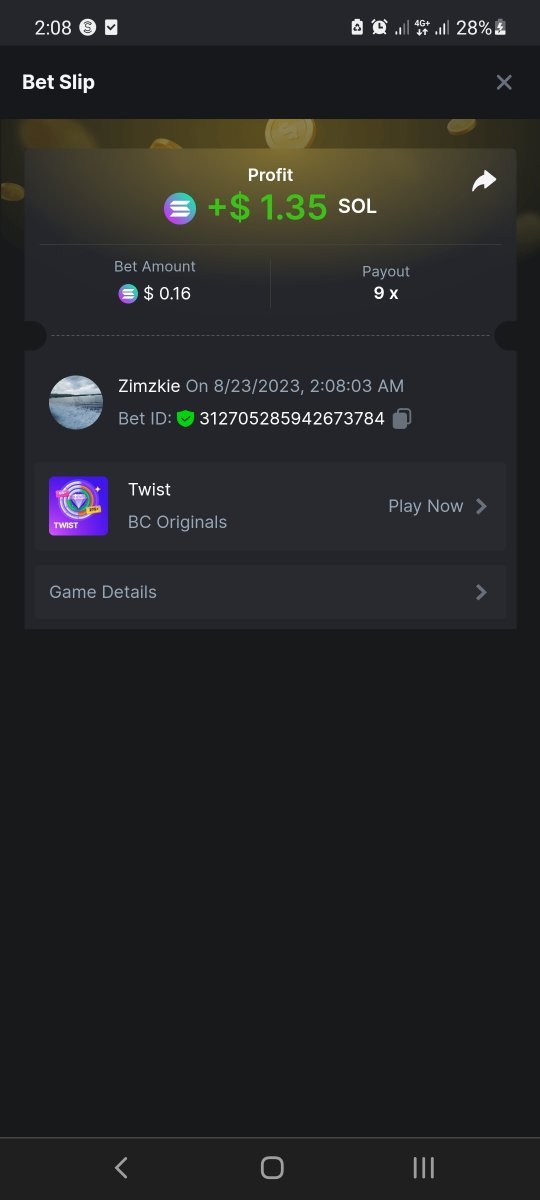Open the recent apps button
This screenshot has width=540, height=1200.
[424, 1167]
